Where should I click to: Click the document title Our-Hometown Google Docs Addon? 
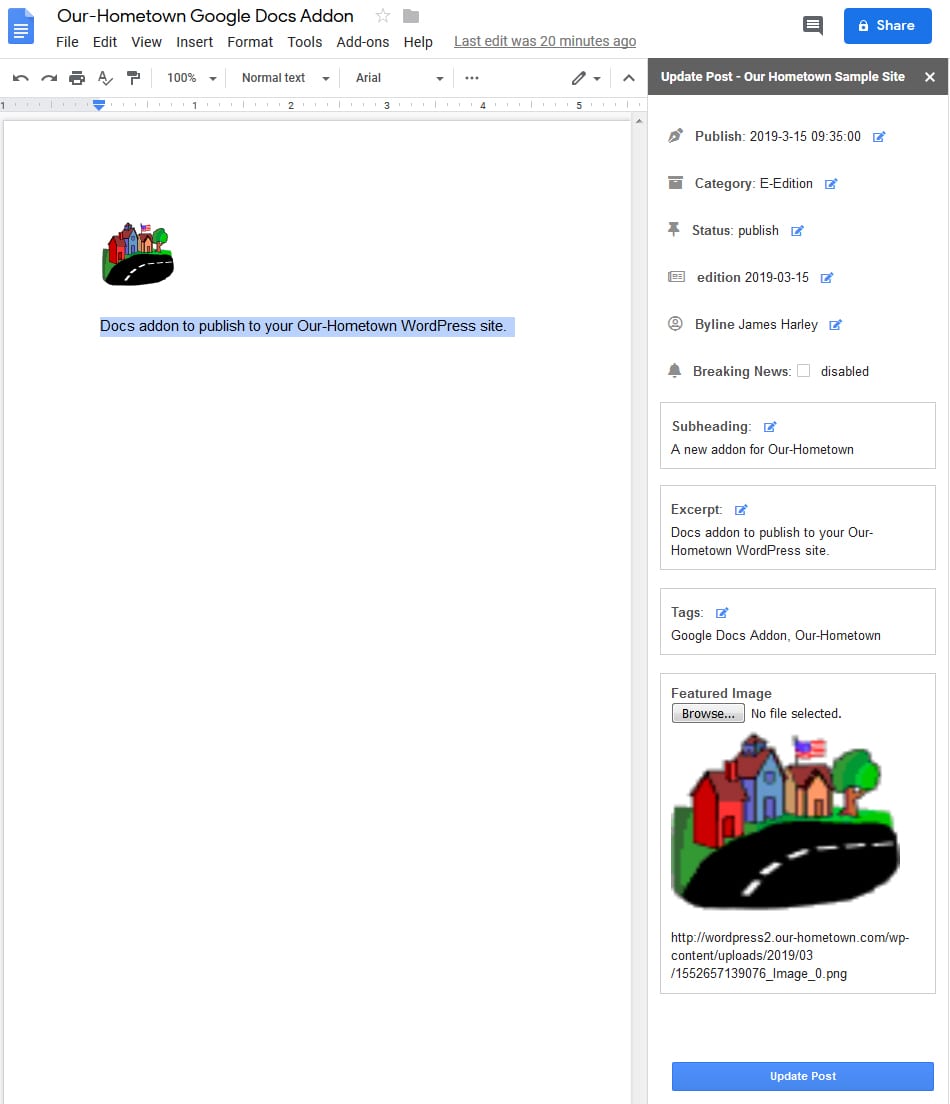point(205,15)
